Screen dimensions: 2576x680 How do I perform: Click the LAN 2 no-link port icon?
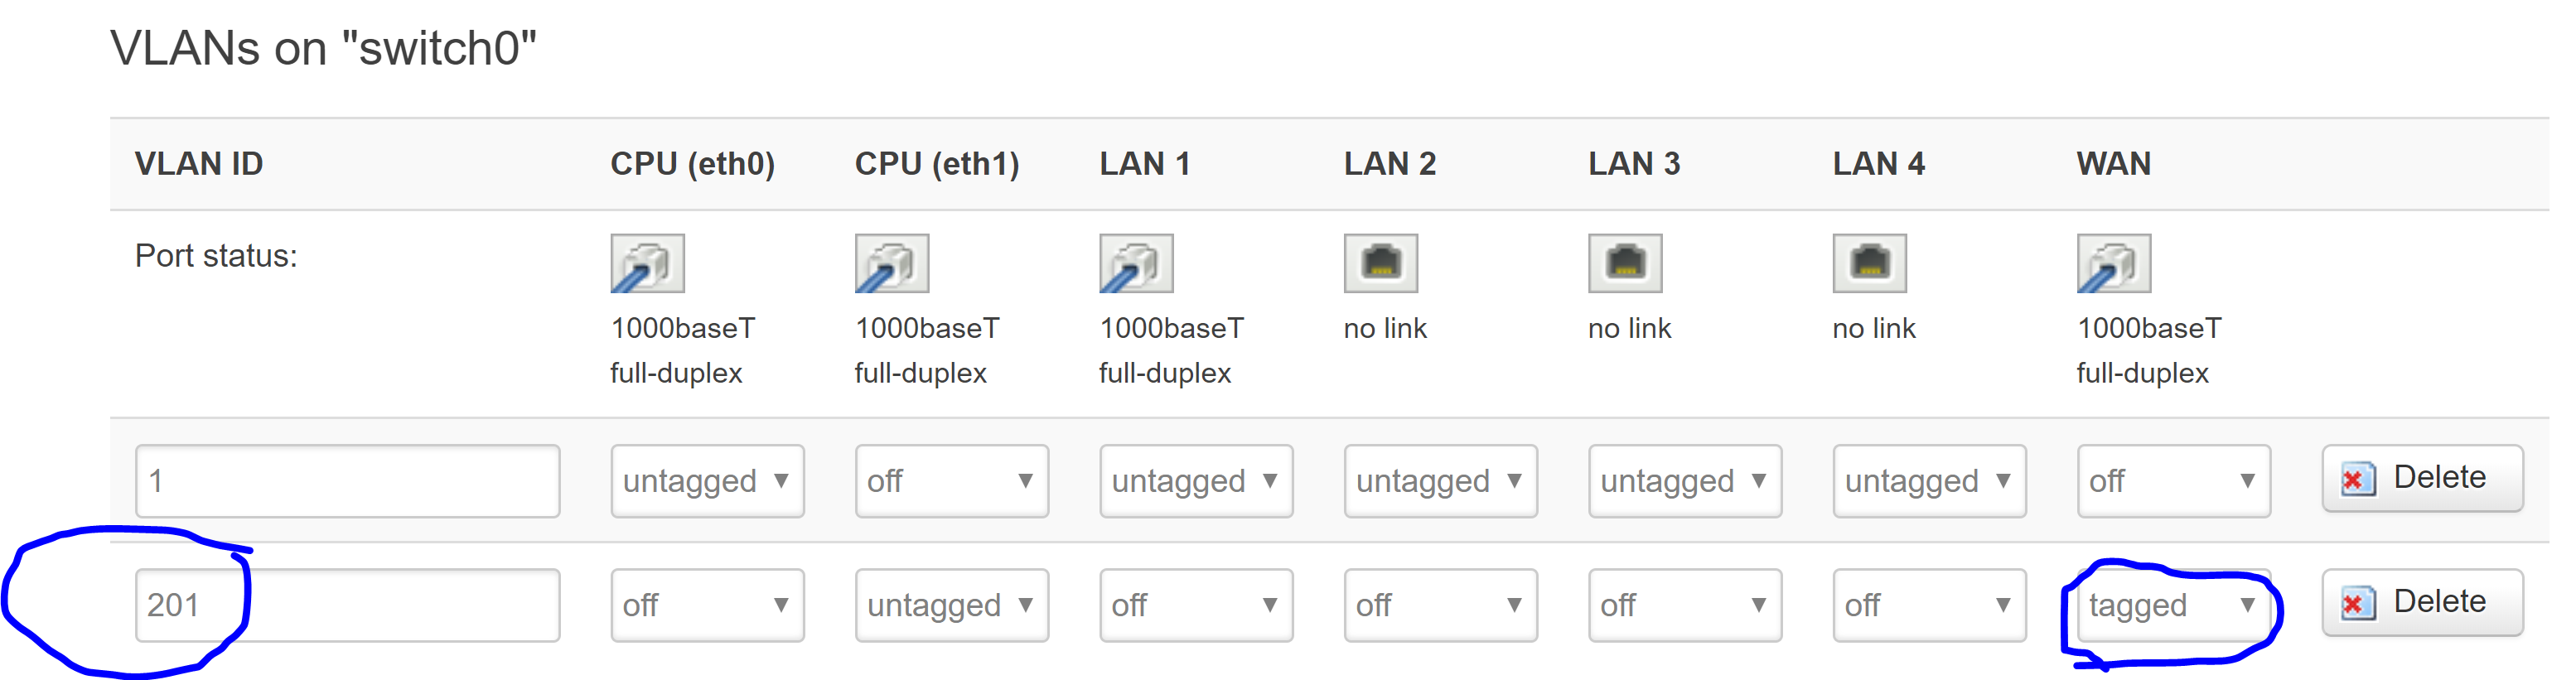click(x=1381, y=263)
